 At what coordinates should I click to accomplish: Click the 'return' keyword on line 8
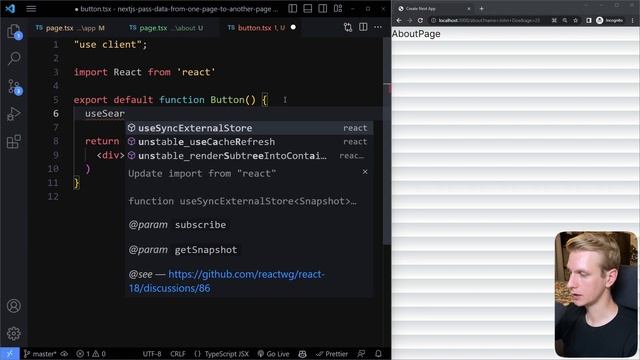102,141
